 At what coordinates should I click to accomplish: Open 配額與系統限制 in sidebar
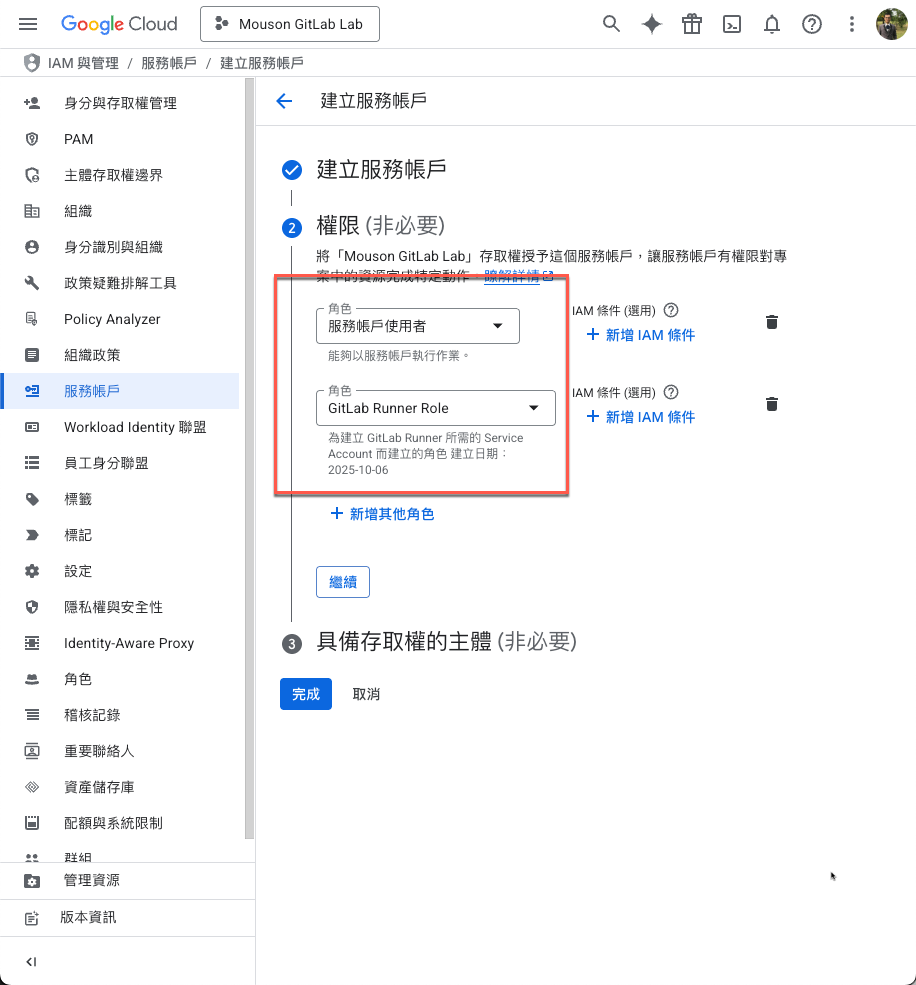pyautogui.click(x=119, y=823)
